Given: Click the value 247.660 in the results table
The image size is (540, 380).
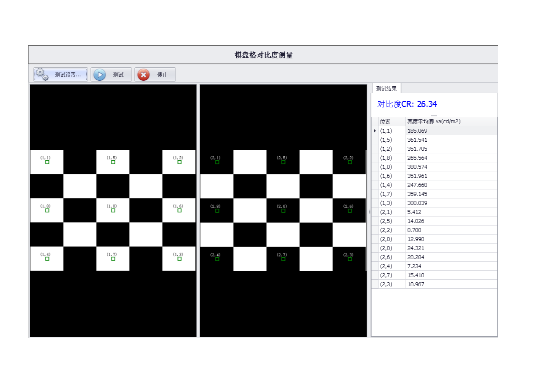Looking at the screenshot, I should [417, 185].
